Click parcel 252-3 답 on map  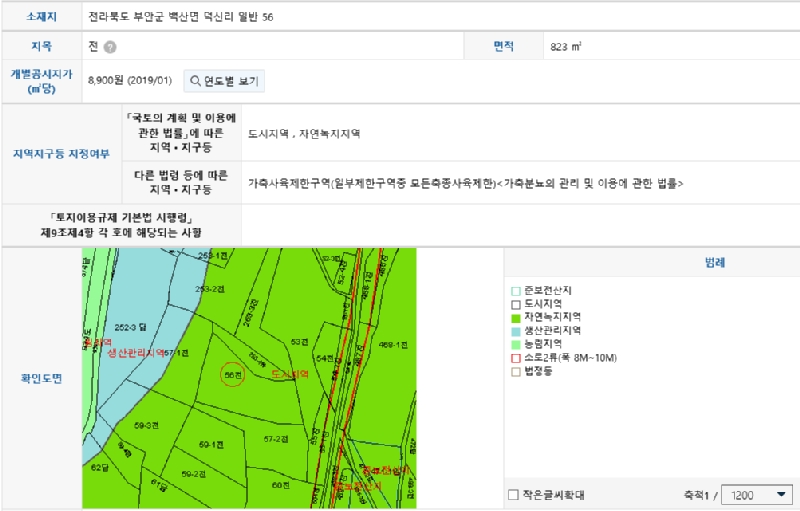130,327
